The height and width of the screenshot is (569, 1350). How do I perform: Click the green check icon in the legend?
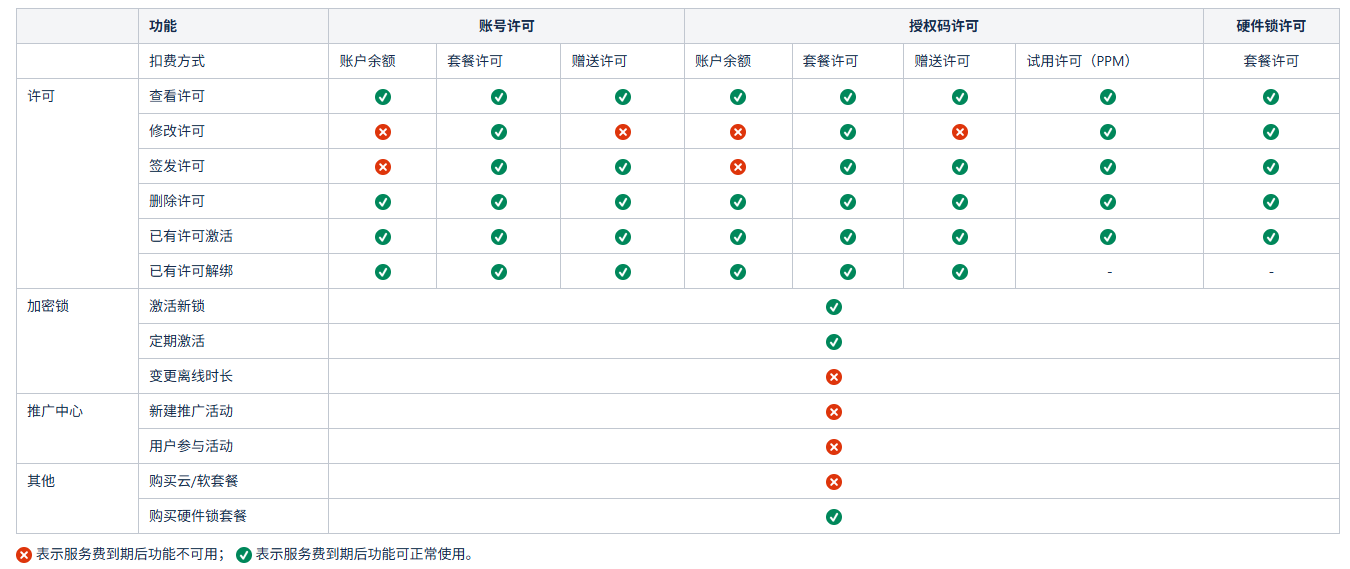[244, 555]
